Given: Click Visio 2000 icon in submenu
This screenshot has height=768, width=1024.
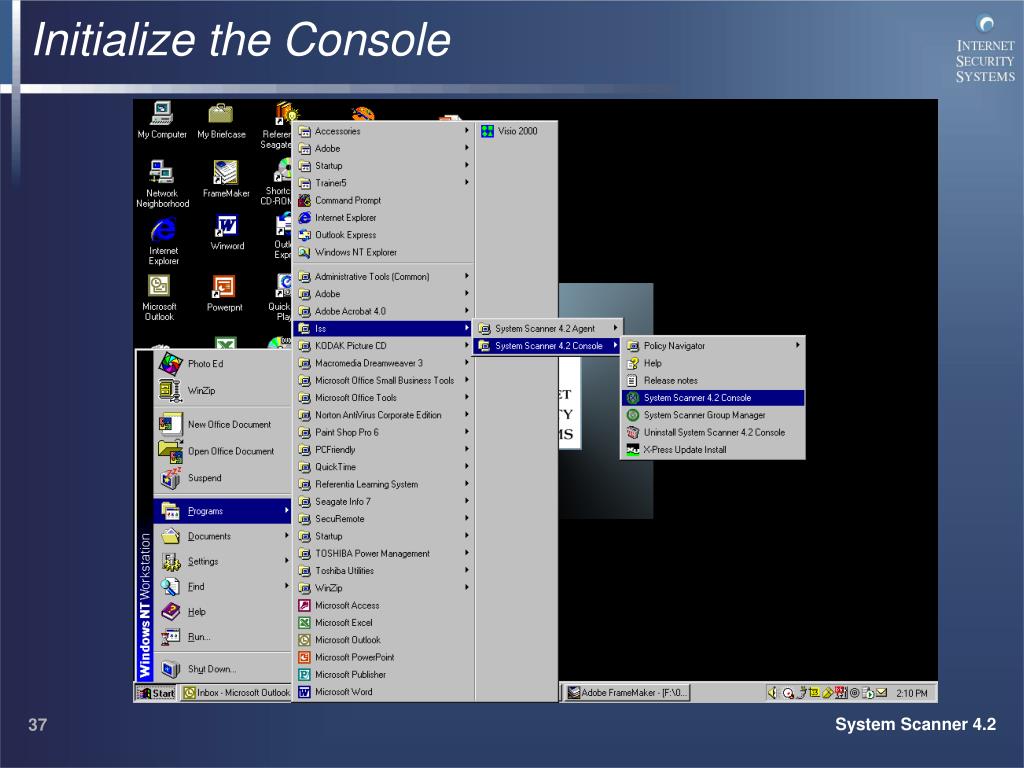Looking at the screenshot, I should tap(487, 131).
